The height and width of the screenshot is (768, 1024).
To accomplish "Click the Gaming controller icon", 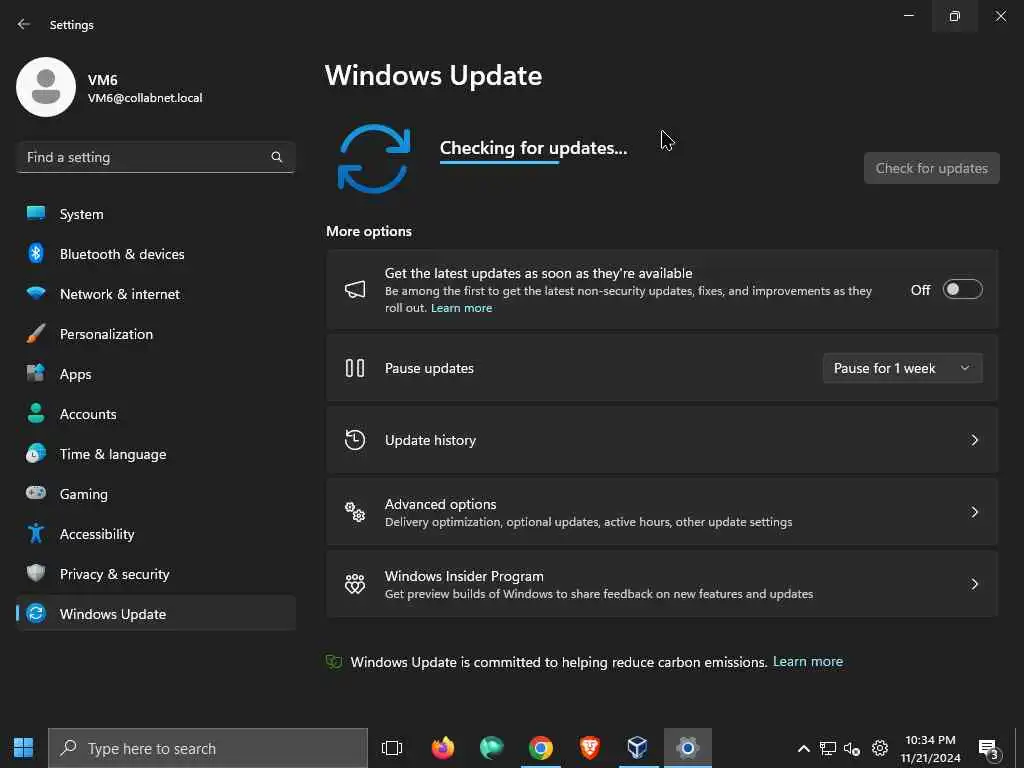I will point(36,492).
